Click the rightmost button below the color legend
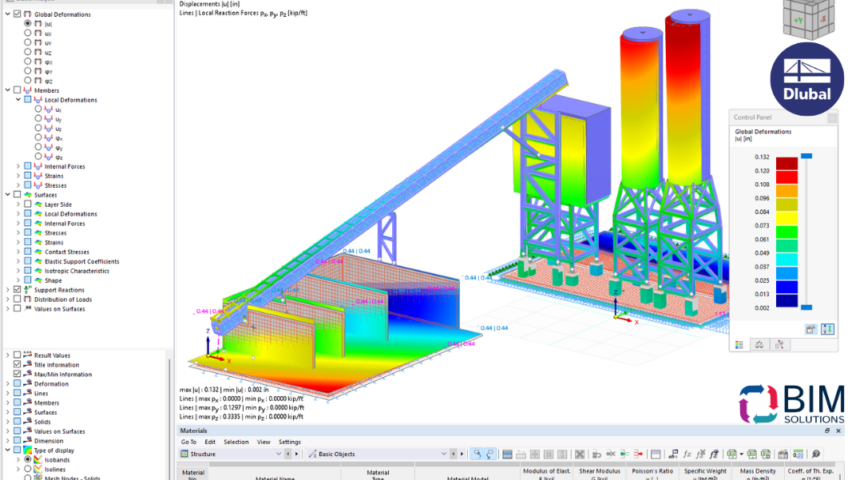 pyautogui.click(x=827, y=328)
